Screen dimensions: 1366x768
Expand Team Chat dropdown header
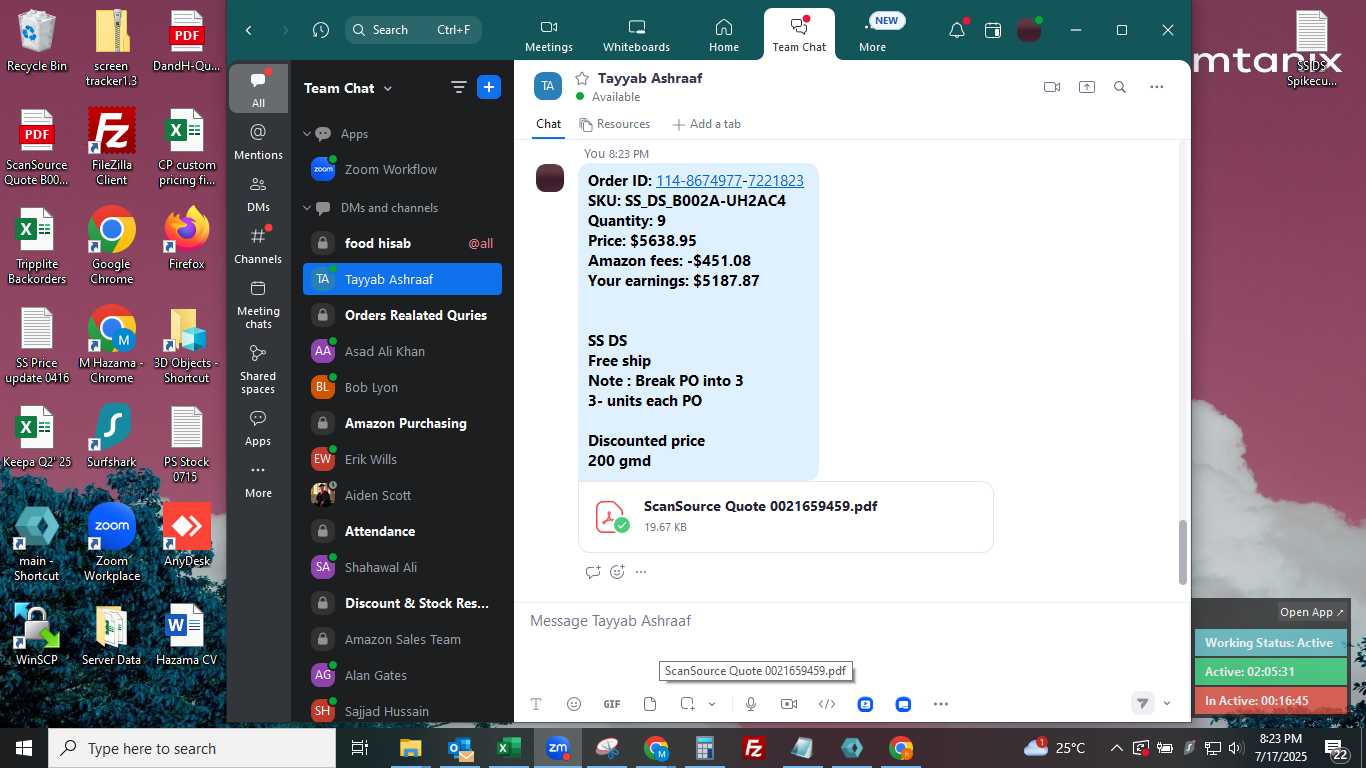click(348, 88)
